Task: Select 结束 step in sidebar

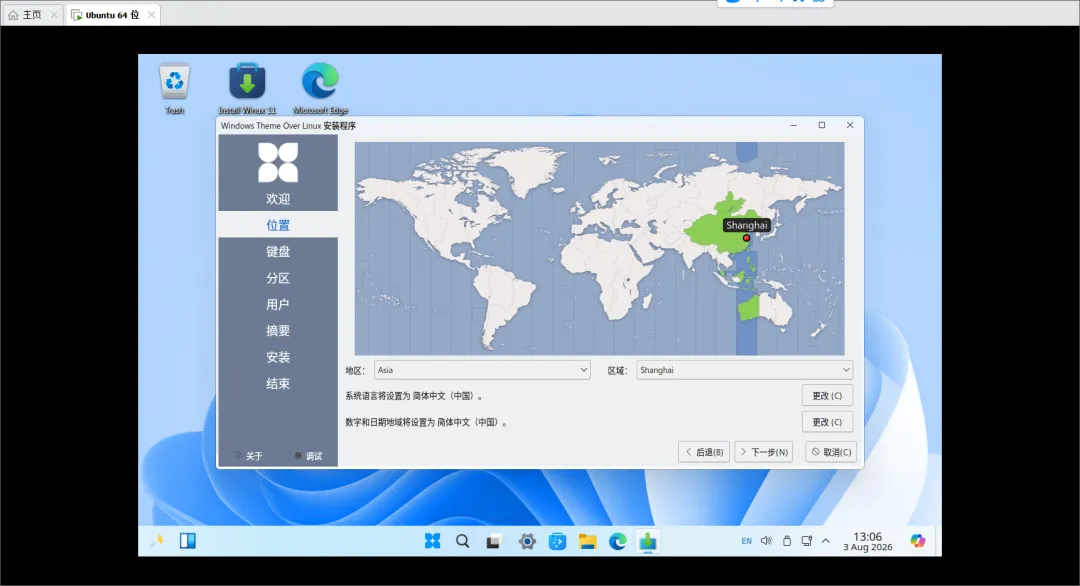Action: tap(278, 384)
